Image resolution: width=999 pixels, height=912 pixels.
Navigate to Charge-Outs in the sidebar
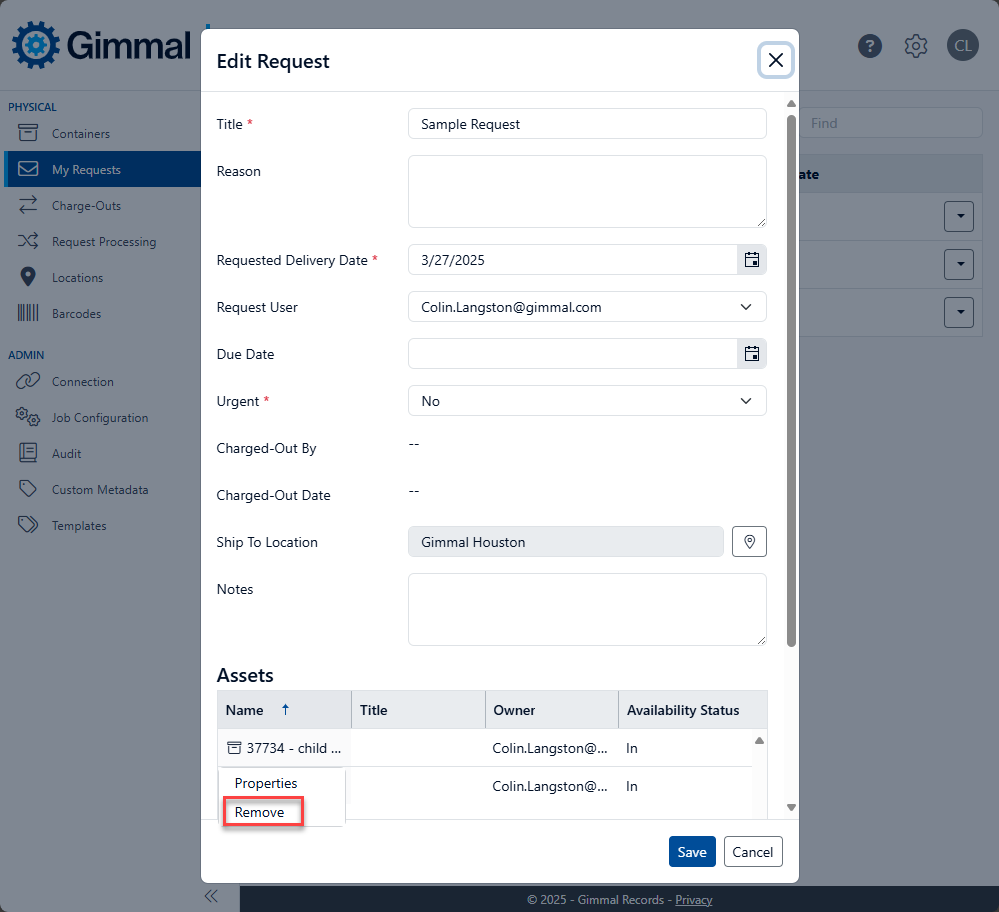click(86, 206)
